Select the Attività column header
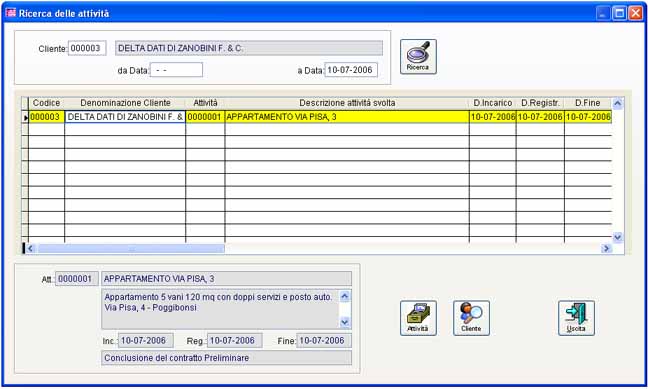This screenshot has height=389, width=648. (x=205, y=103)
